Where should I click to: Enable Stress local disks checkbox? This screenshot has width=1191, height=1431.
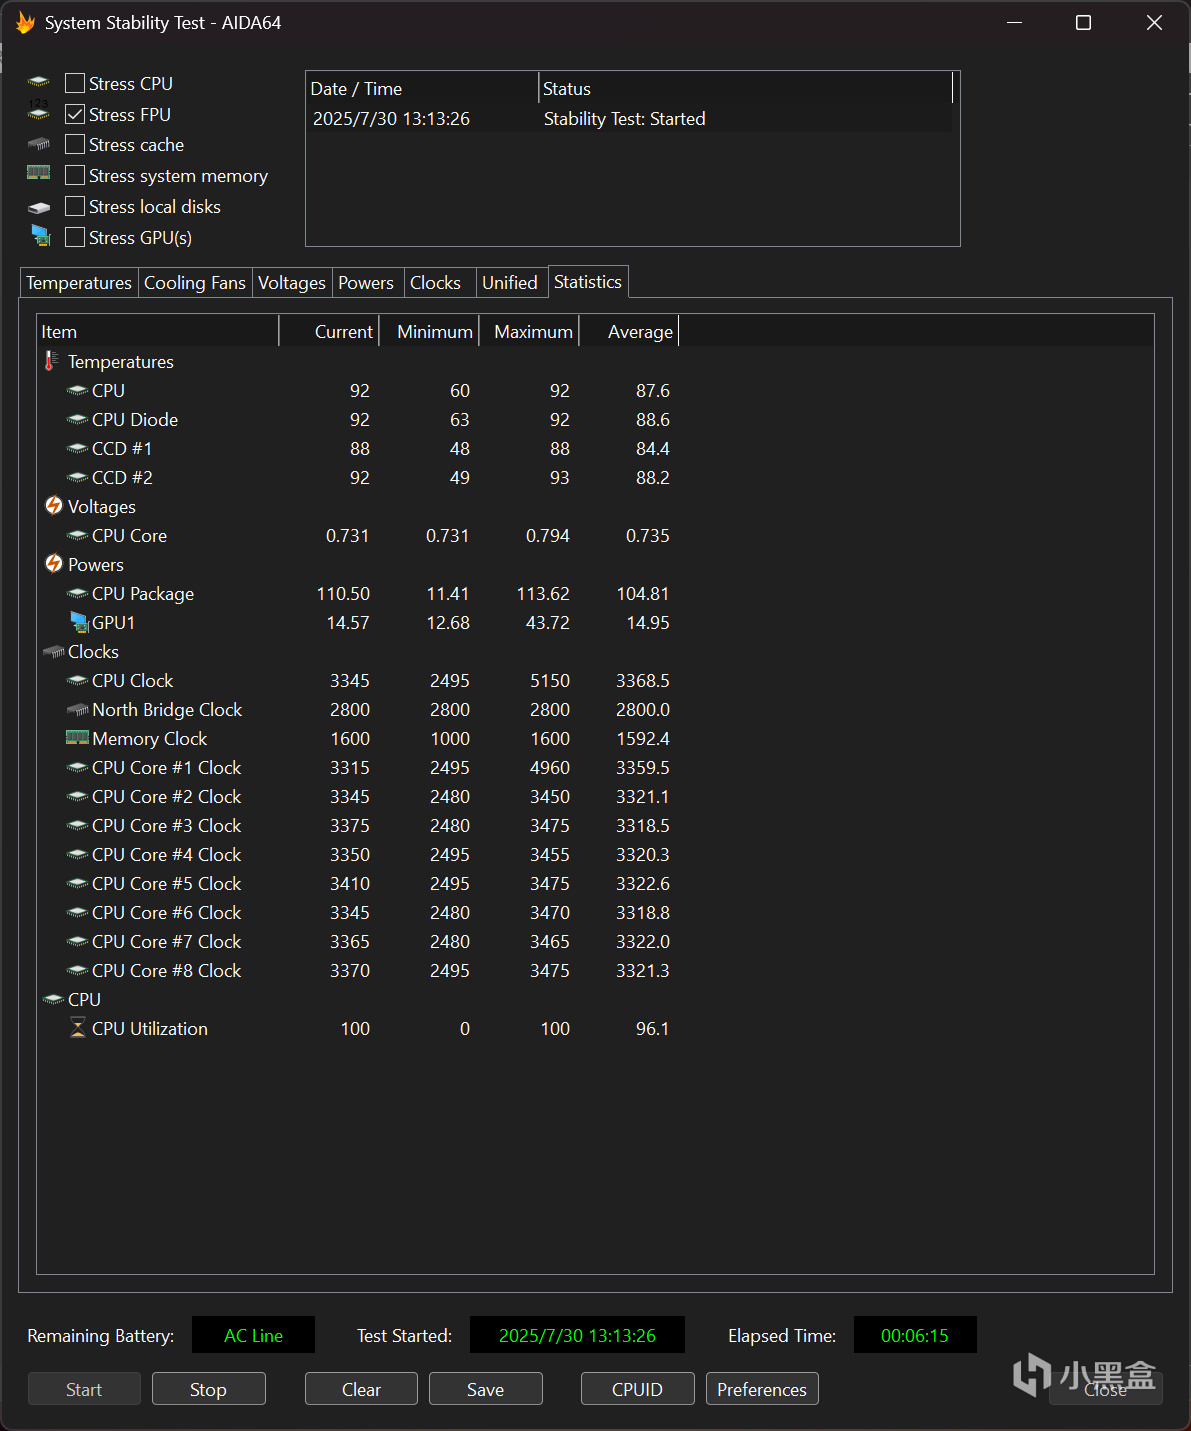tap(75, 207)
